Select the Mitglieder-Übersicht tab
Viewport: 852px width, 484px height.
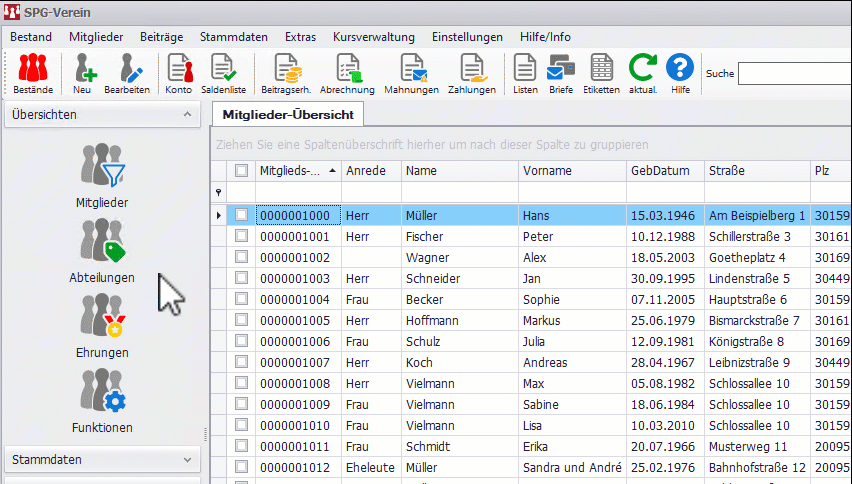click(x=287, y=115)
